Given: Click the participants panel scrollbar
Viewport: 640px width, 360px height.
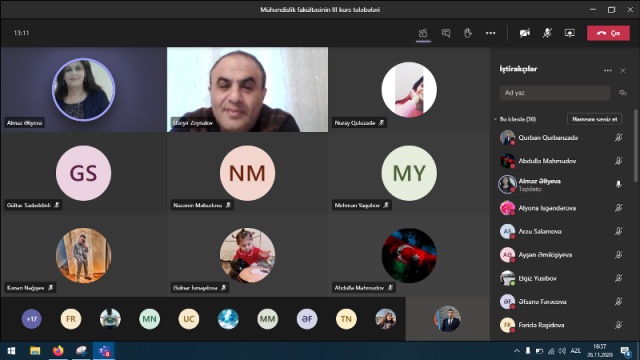Looking at the screenshot, I should [x=636, y=145].
